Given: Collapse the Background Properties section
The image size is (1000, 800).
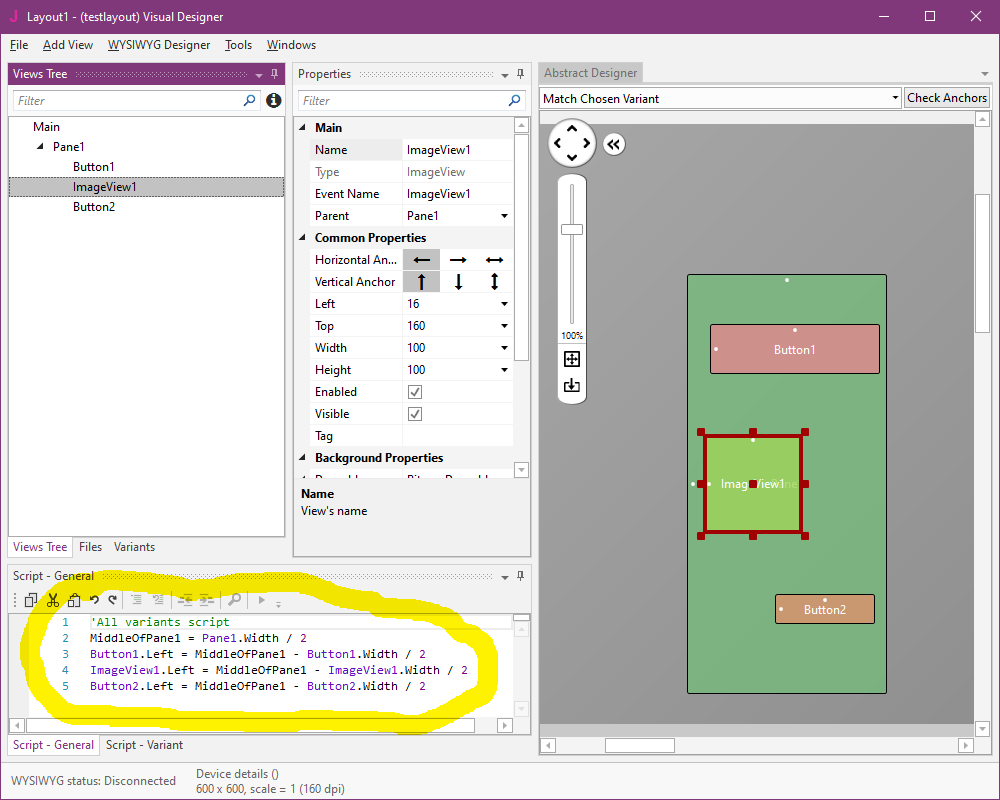Looking at the screenshot, I should click(x=303, y=457).
